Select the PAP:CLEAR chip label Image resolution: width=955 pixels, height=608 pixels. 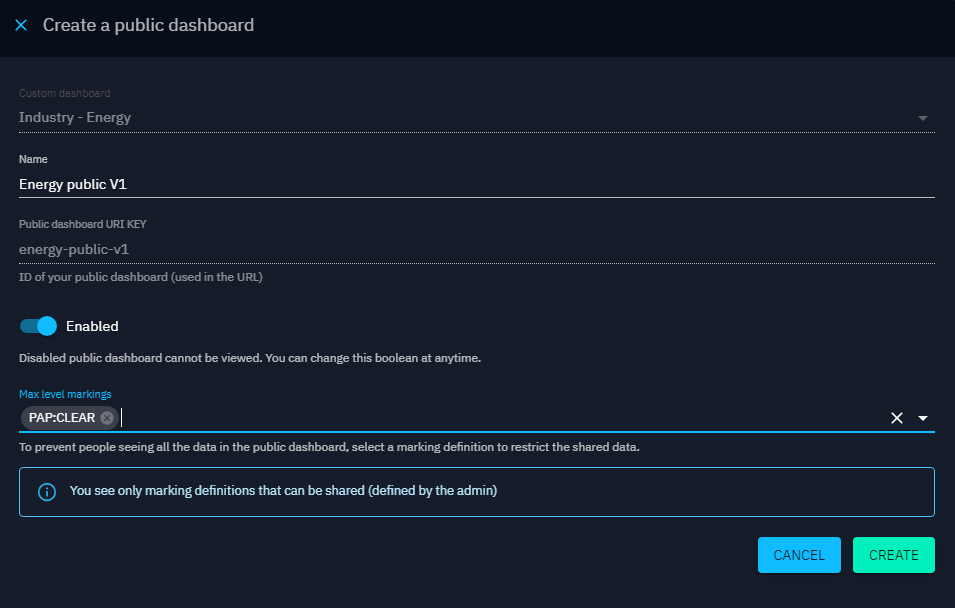(x=62, y=418)
